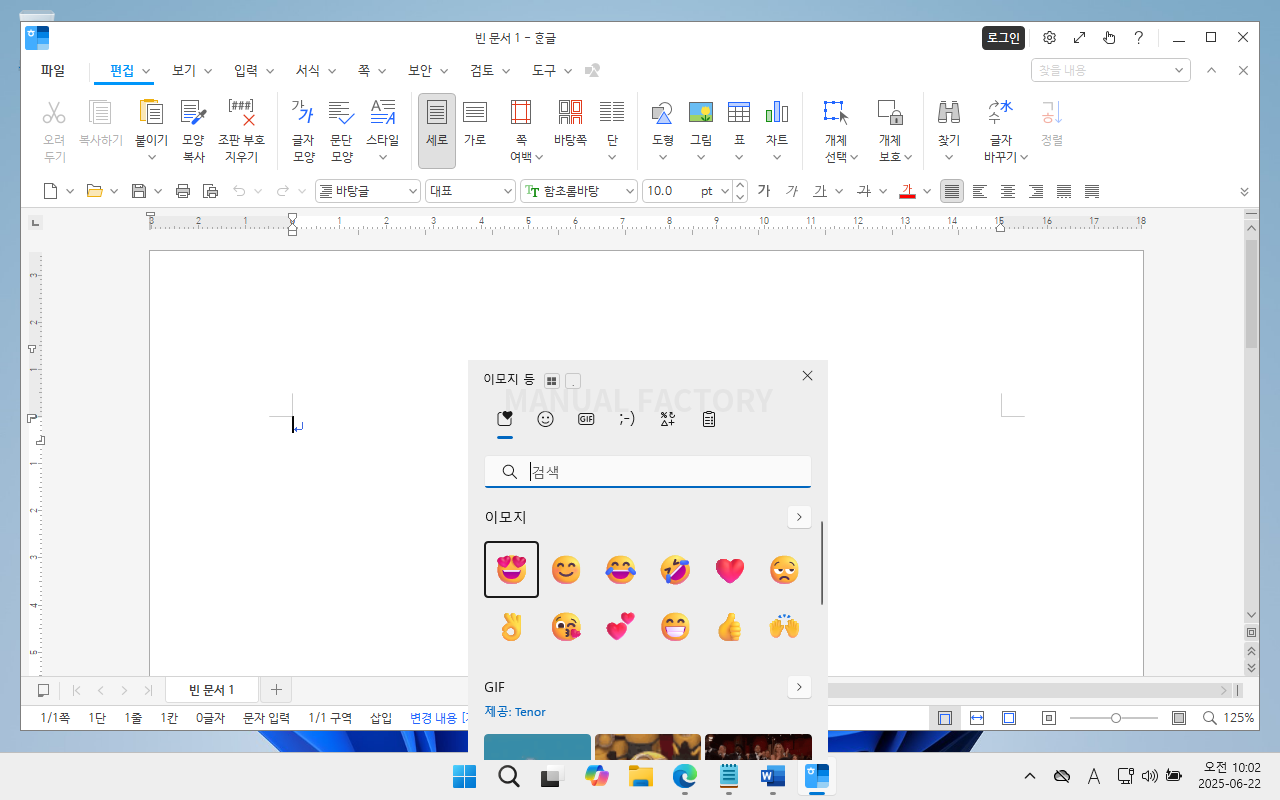This screenshot has height=800, width=1280.
Task: Toggle bold 가 formatting
Action: [764, 191]
